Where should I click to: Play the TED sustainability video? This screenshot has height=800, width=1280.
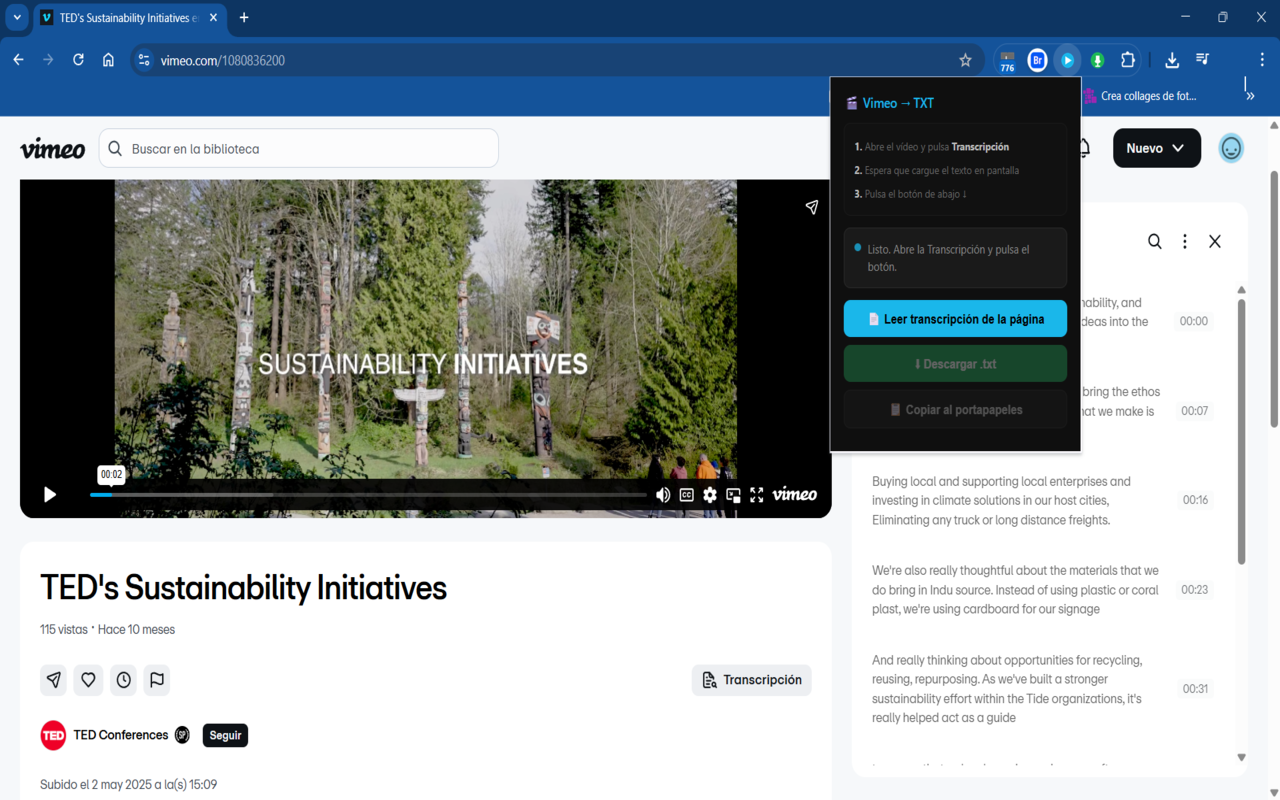[49, 494]
